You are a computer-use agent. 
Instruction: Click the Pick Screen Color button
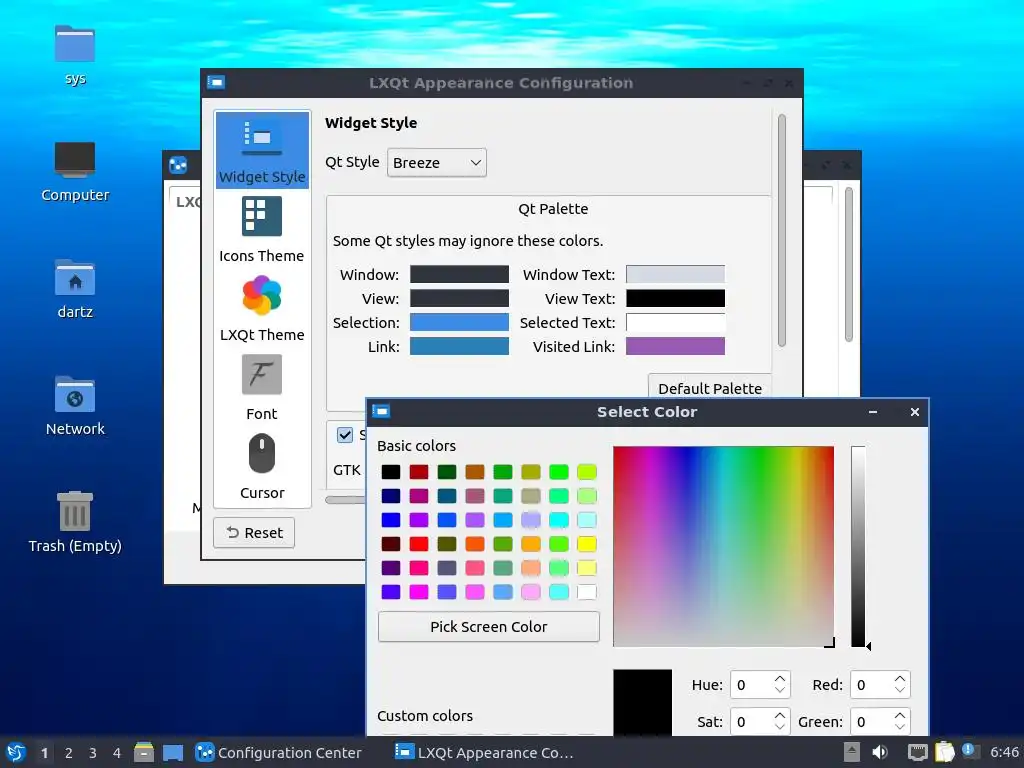pos(488,626)
